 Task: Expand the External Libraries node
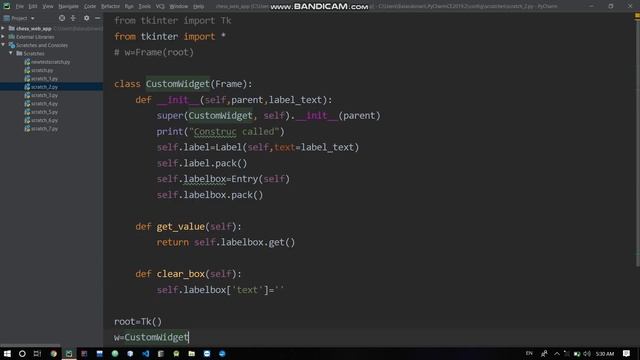(3, 37)
